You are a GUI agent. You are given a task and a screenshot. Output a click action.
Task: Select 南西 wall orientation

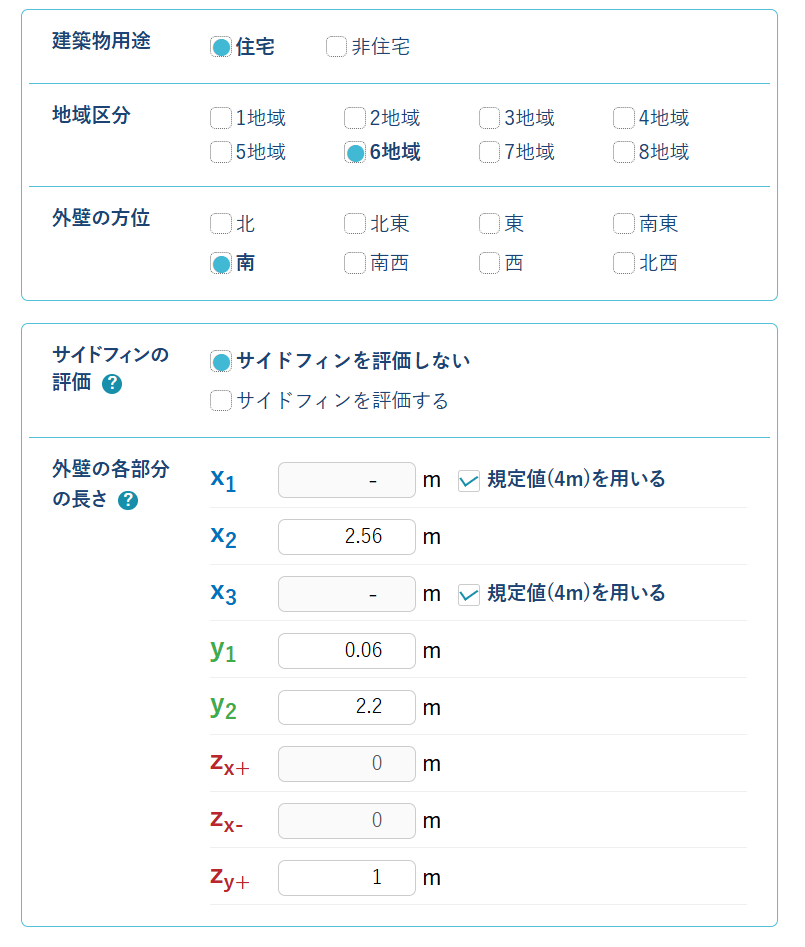pyautogui.click(x=355, y=263)
